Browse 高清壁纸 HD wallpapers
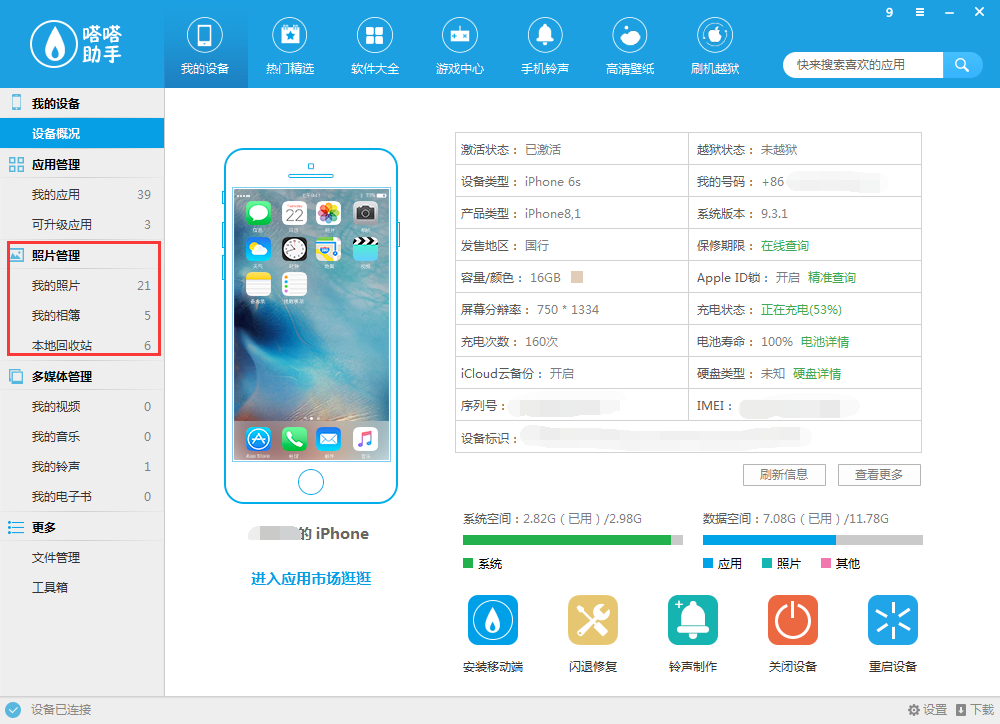 point(629,45)
